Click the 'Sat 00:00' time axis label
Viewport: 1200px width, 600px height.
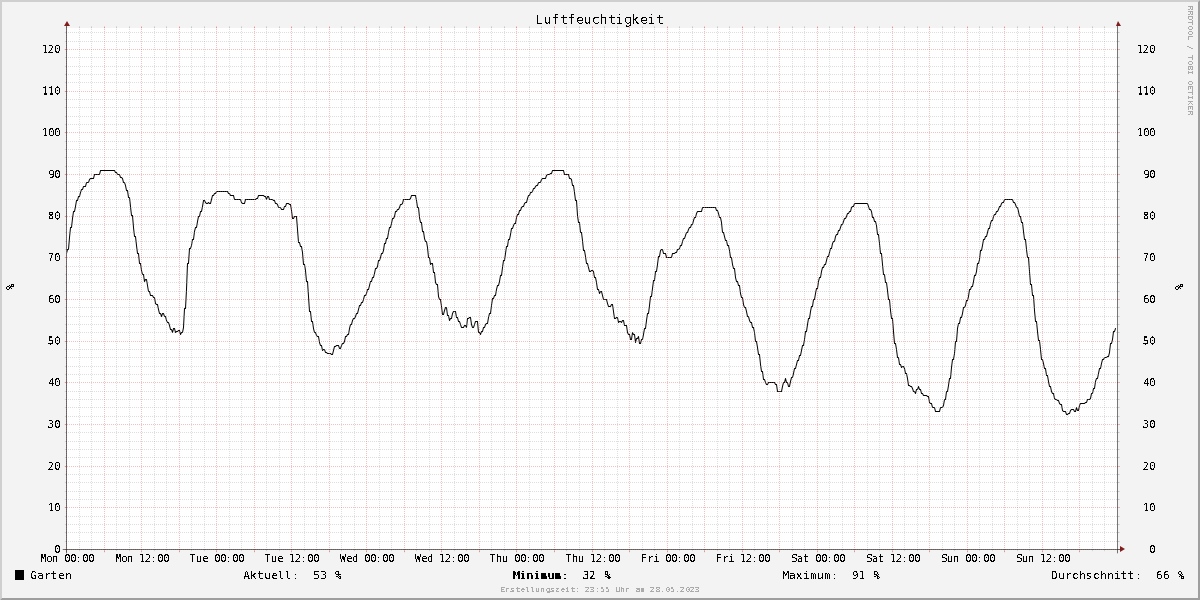tap(818, 558)
